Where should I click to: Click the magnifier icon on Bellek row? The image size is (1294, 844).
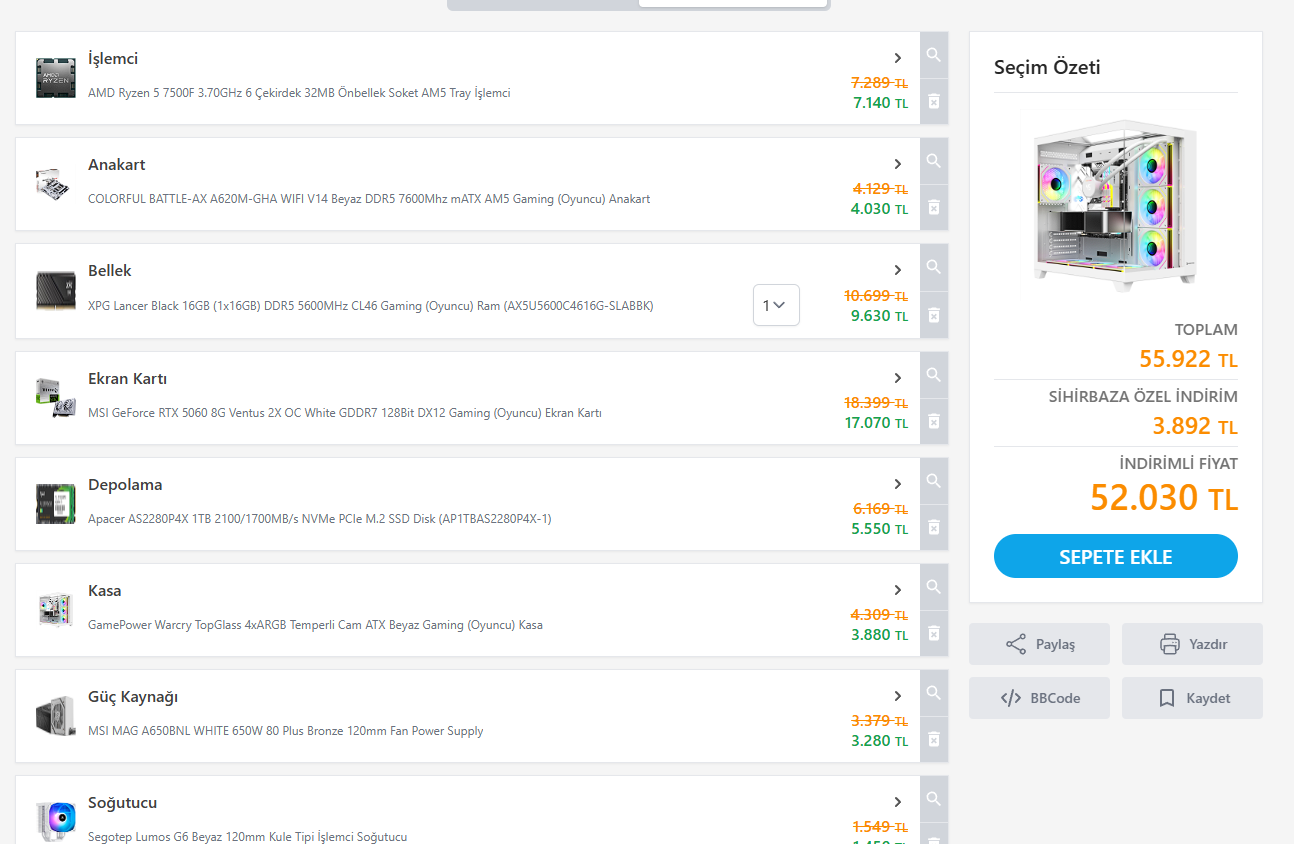click(934, 268)
